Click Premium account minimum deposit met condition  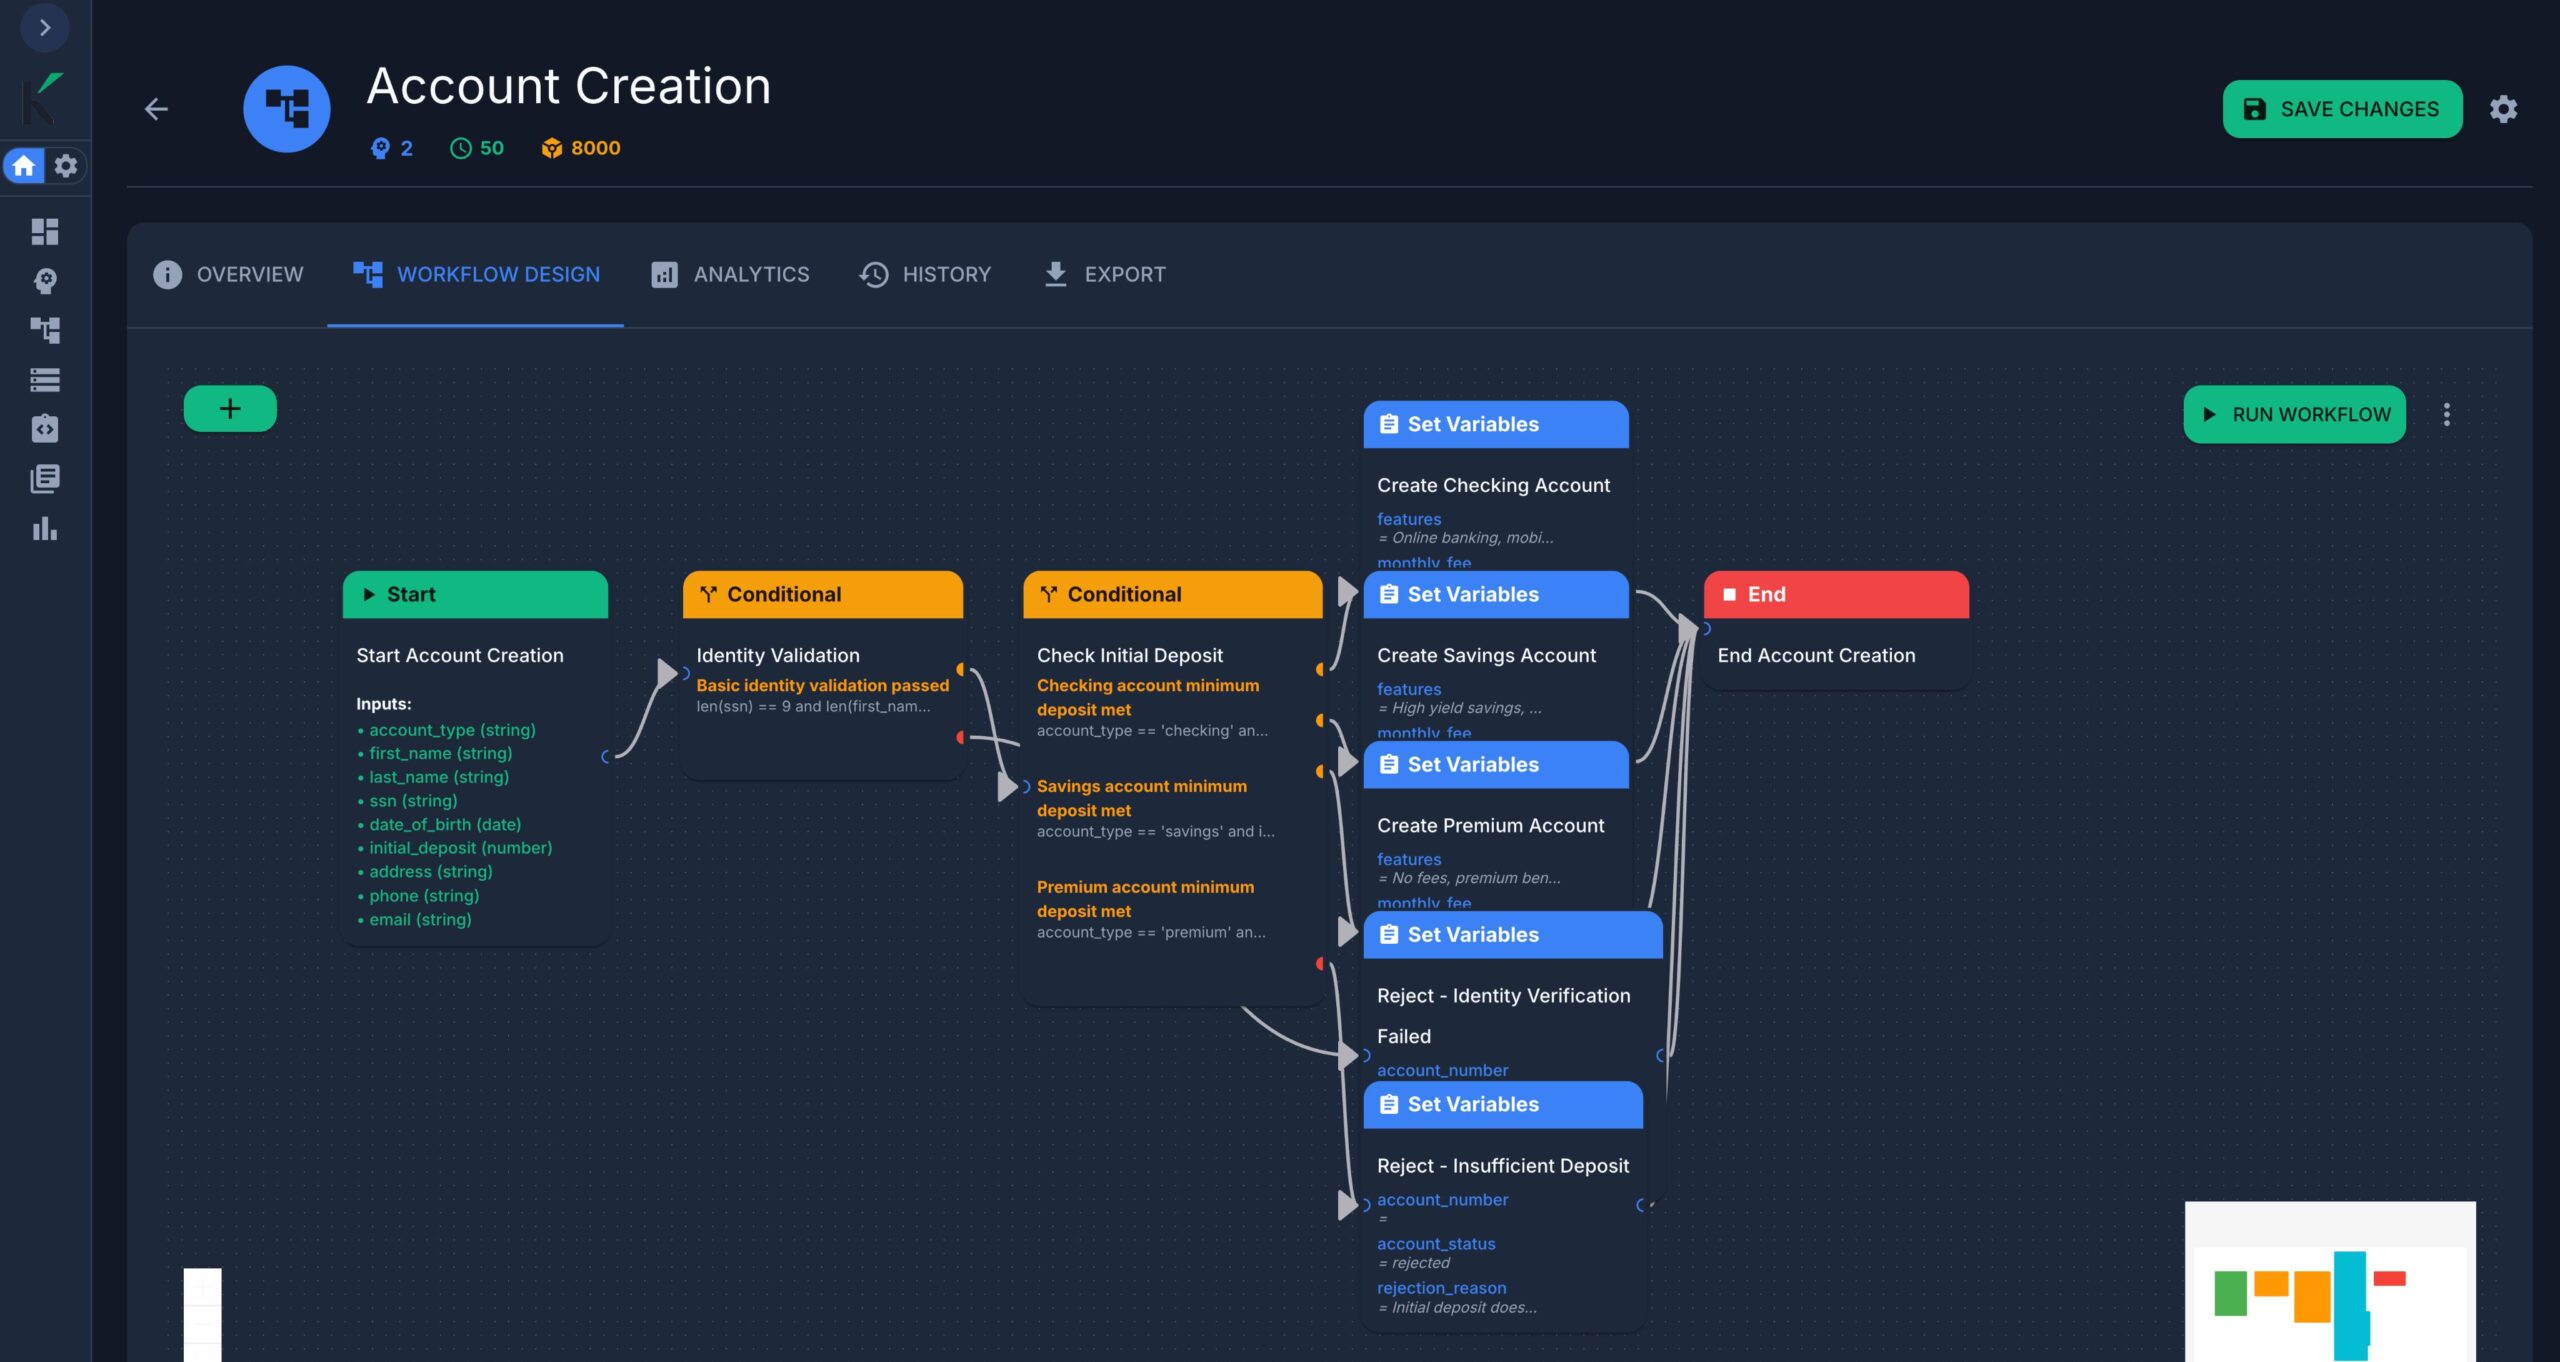coord(1145,899)
